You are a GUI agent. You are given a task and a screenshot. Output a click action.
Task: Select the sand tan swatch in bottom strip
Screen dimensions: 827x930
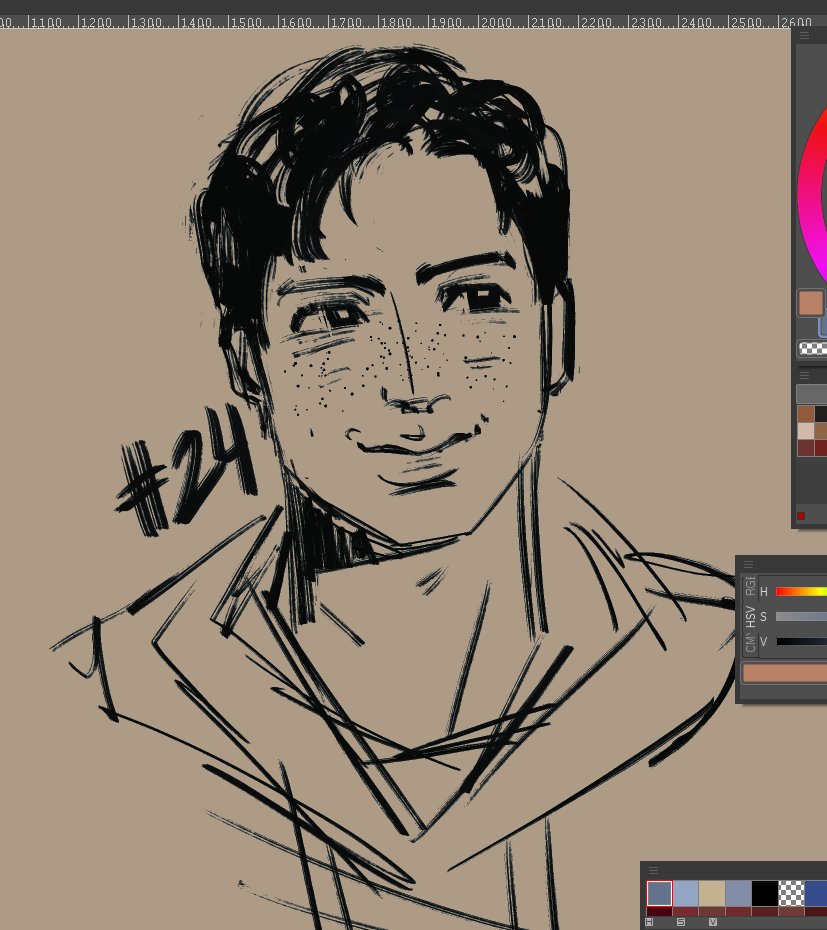coord(711,893)
